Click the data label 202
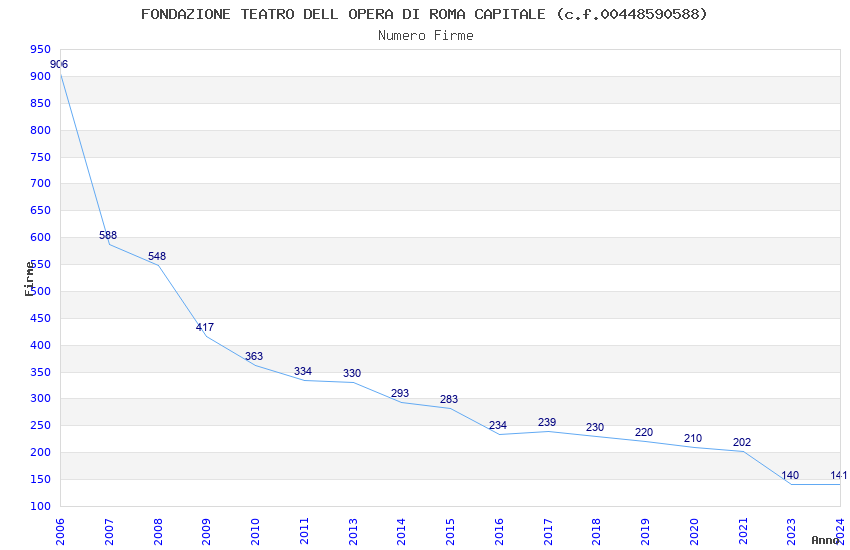Viewport: 850px width, 550px height. pos(742,443)
